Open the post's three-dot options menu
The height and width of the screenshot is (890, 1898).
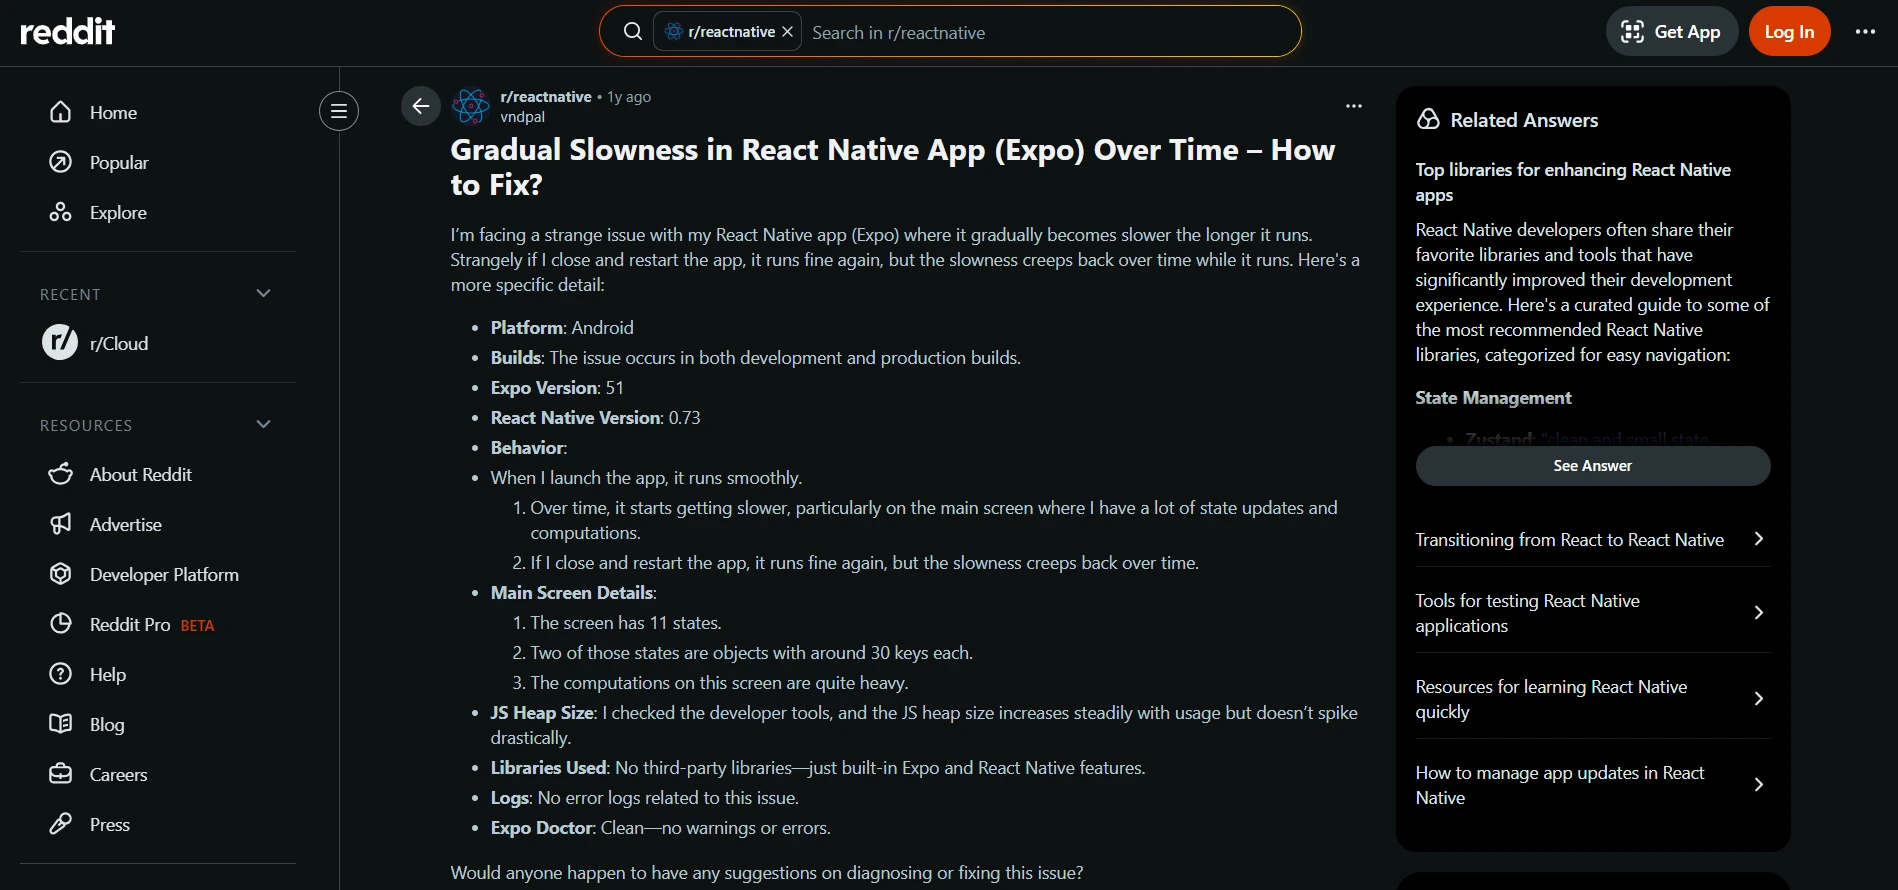(1353, 106)
